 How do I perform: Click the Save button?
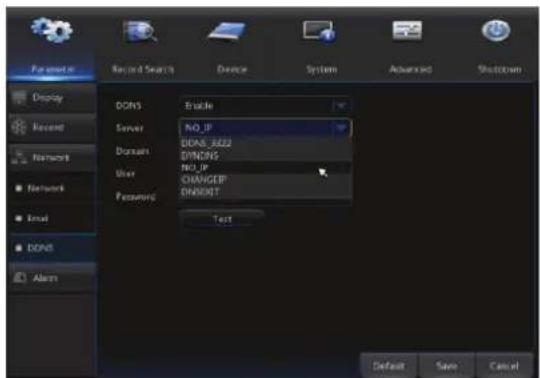[x=446, y=366]
